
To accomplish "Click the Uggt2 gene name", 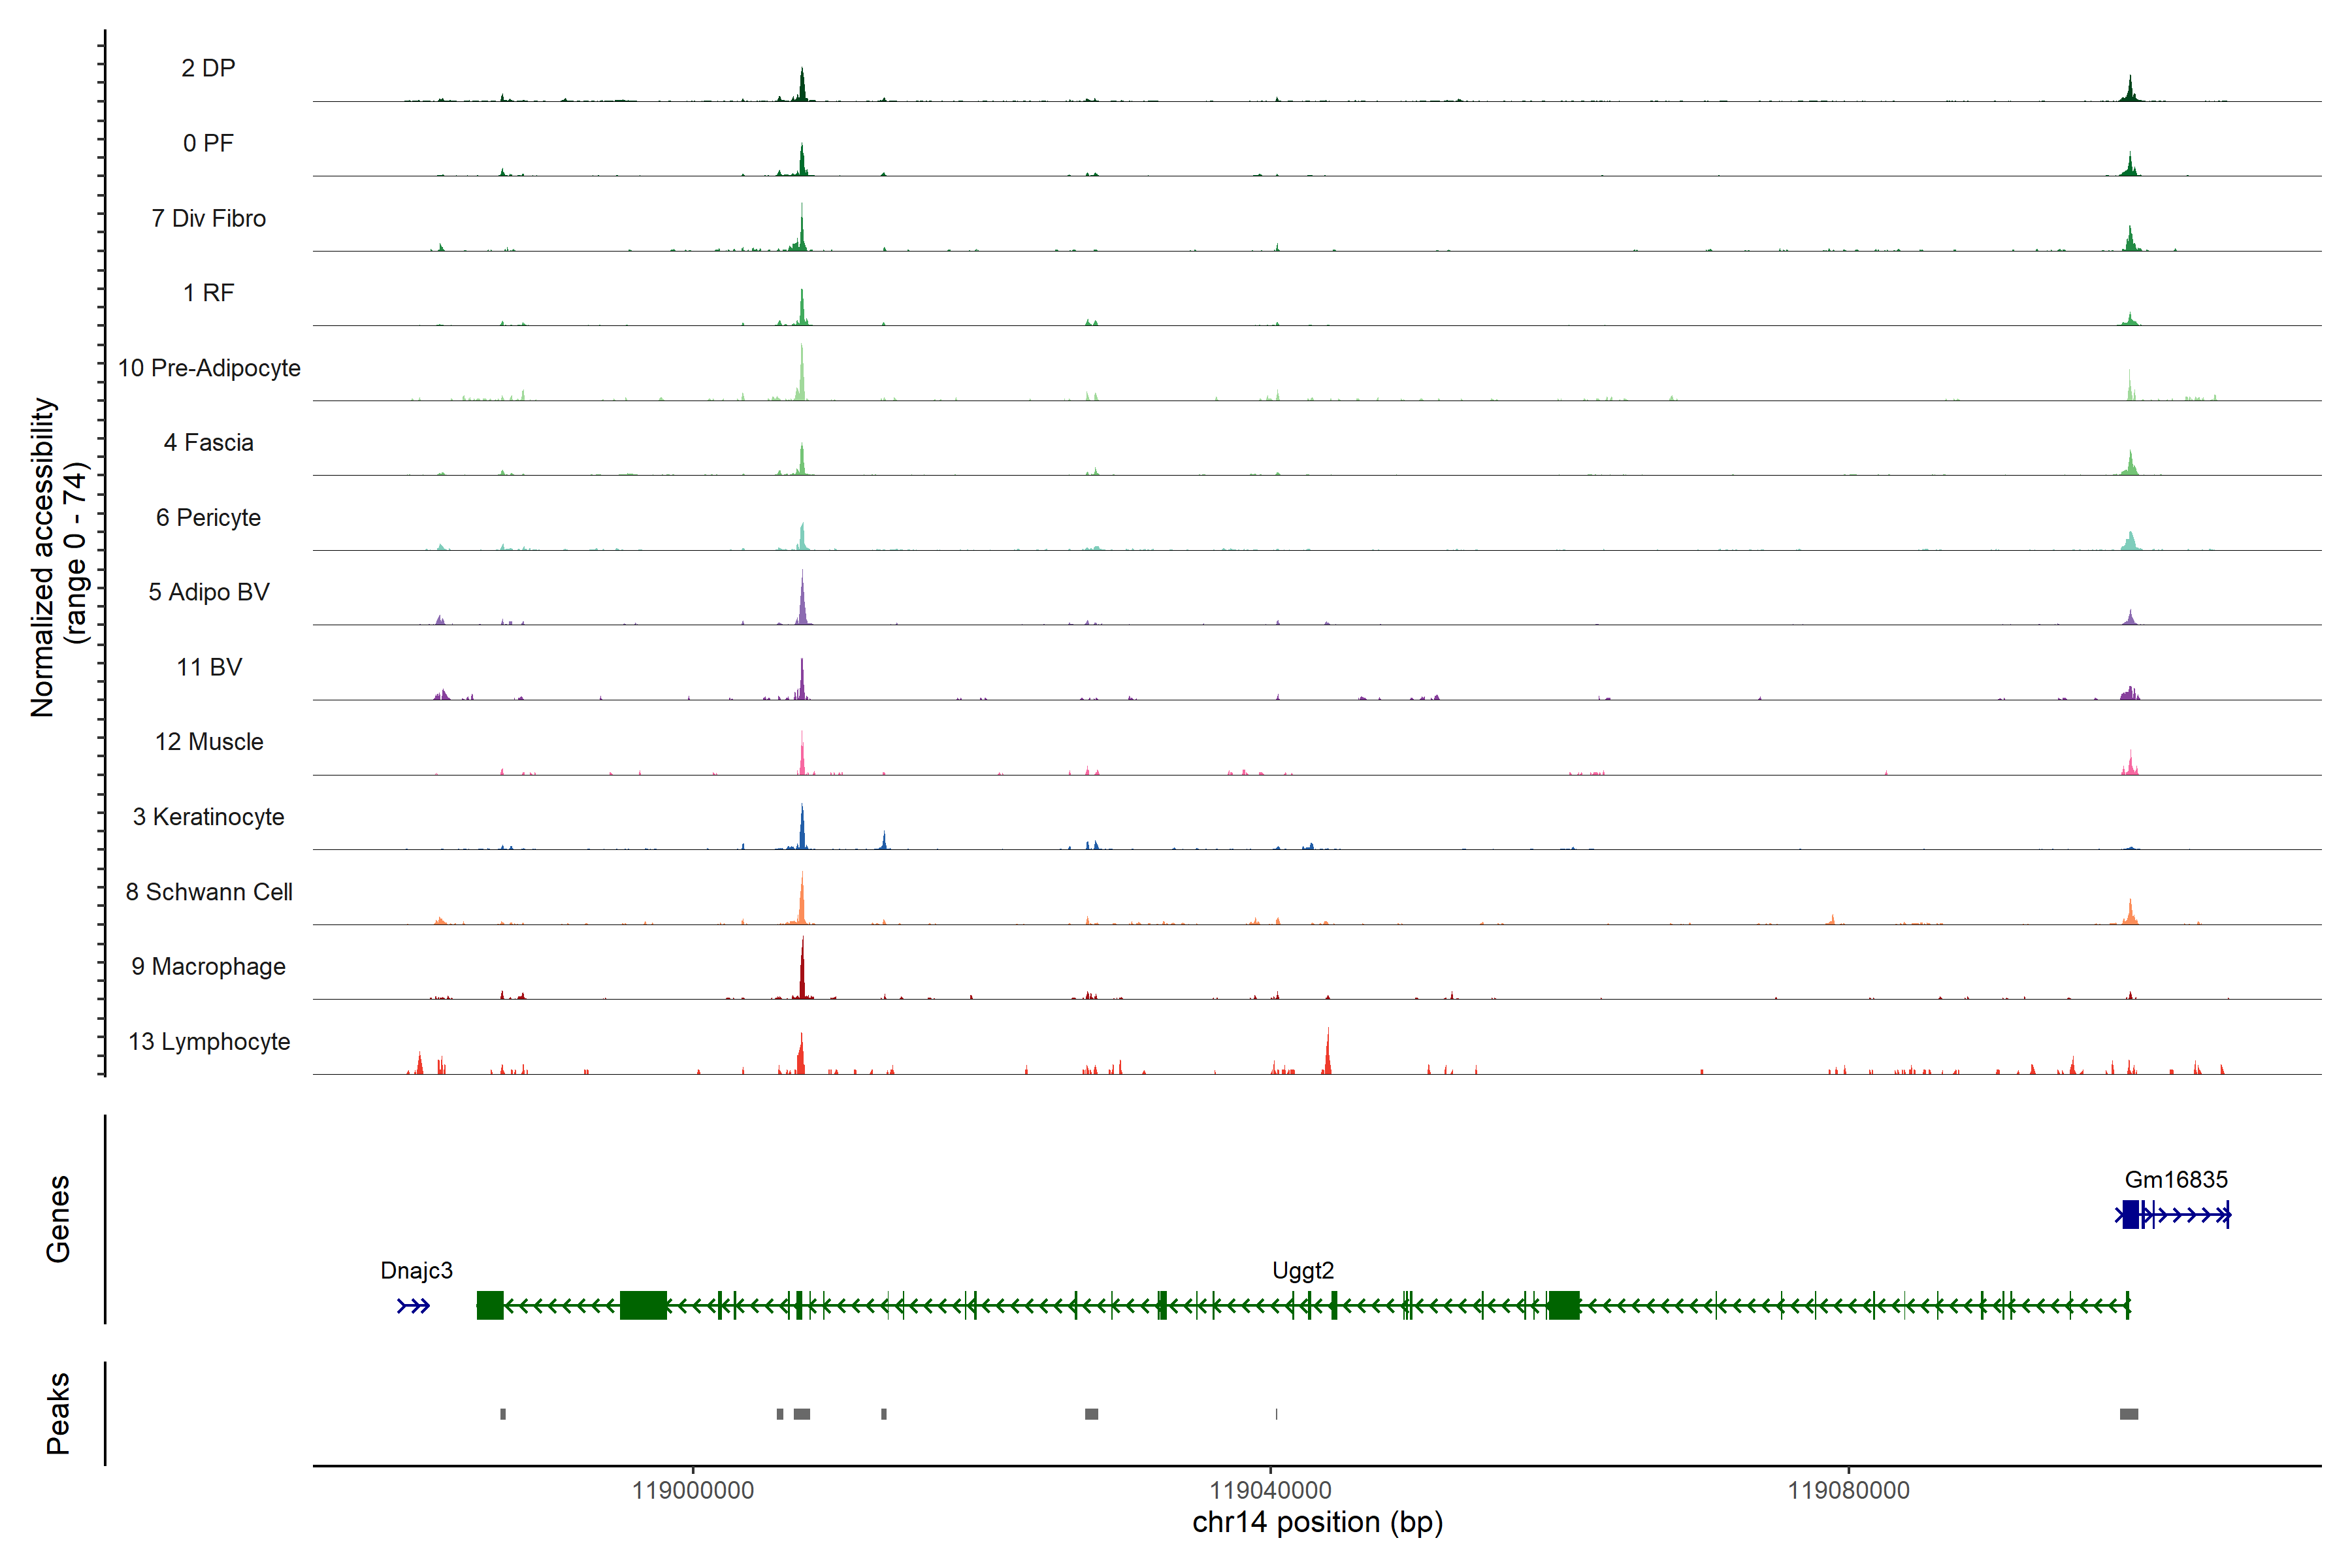I will 1303,1270.
